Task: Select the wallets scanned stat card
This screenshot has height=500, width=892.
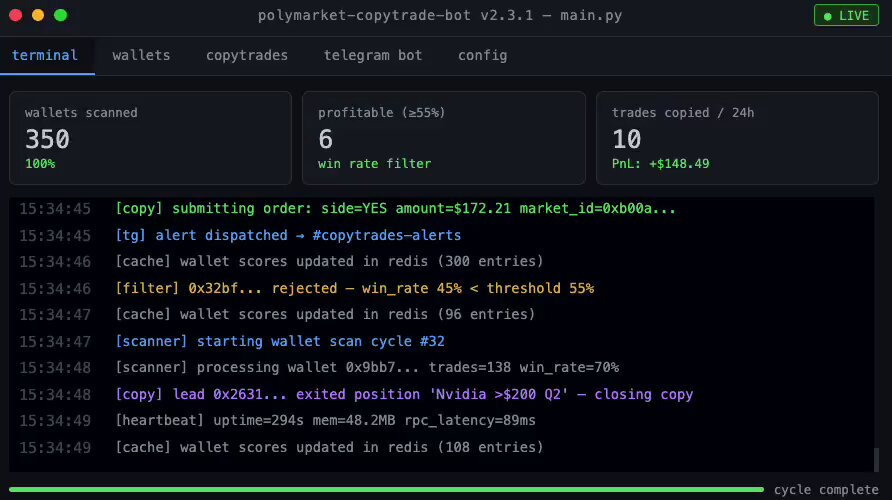Action: [150, 138]
